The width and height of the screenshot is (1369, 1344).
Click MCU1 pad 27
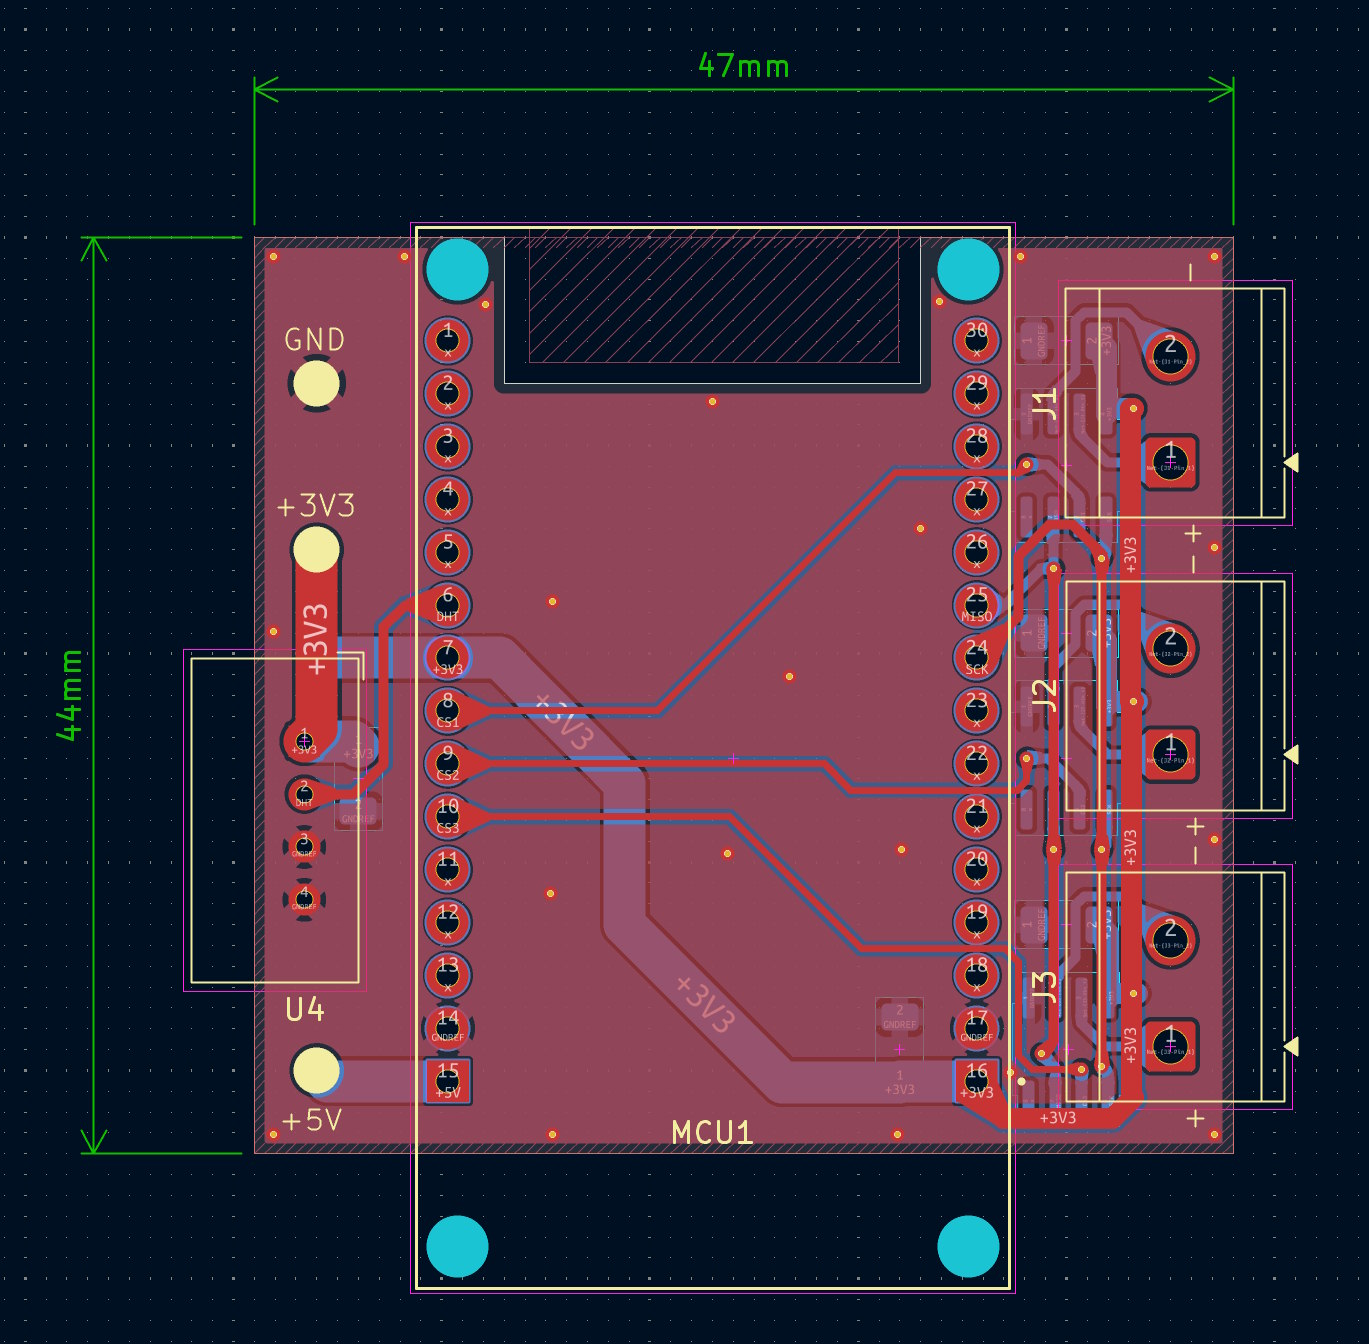click(x=977, y=498)
